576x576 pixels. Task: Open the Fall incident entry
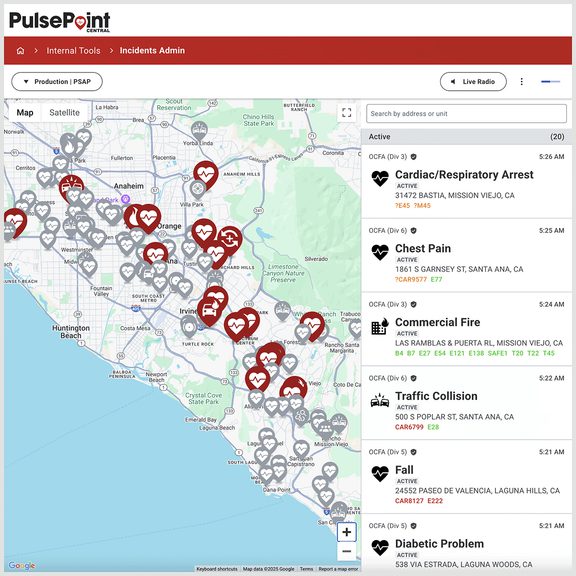466,477
